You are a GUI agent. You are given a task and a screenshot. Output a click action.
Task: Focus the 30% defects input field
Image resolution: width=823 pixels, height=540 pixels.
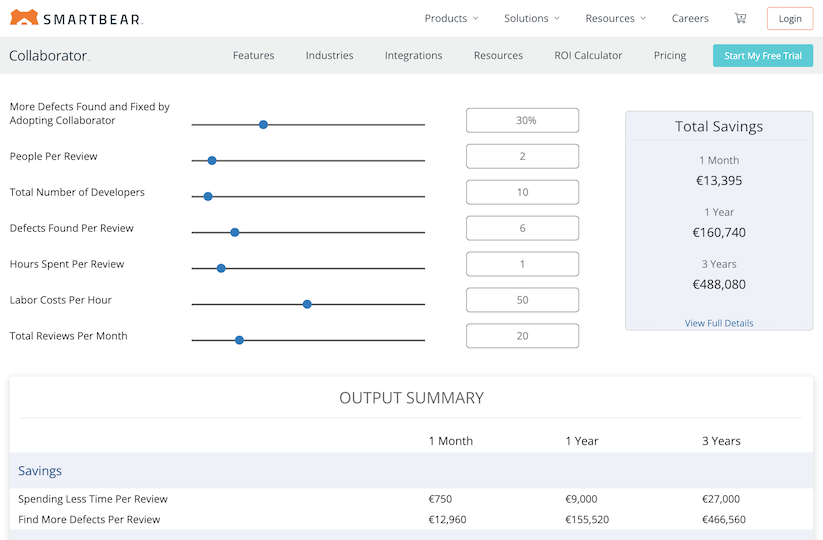522,120
